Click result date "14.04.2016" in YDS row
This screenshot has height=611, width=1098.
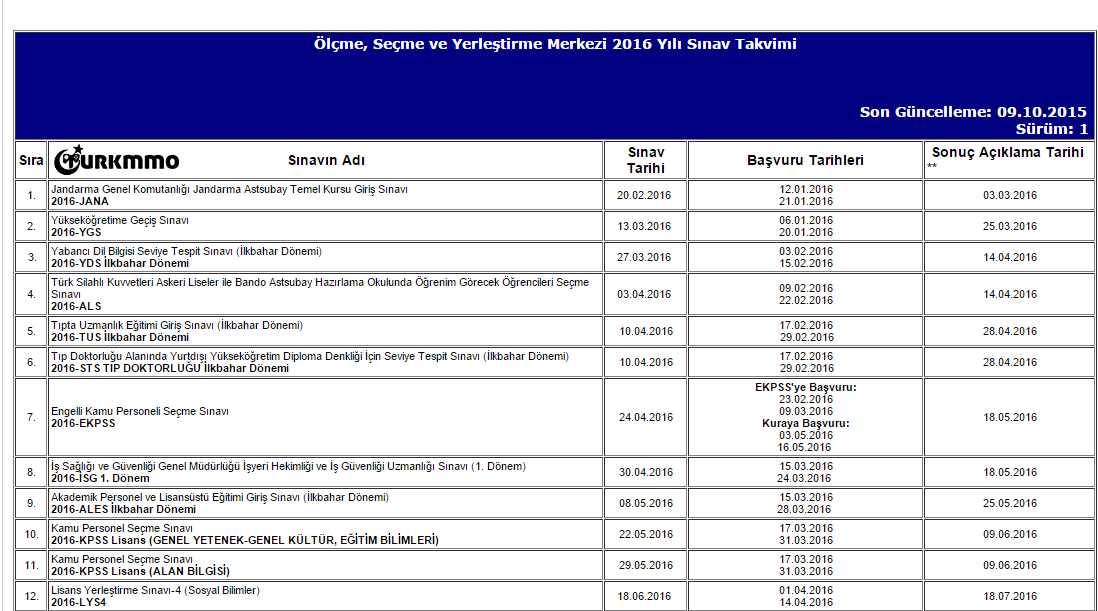click(x=1010, y=257)
